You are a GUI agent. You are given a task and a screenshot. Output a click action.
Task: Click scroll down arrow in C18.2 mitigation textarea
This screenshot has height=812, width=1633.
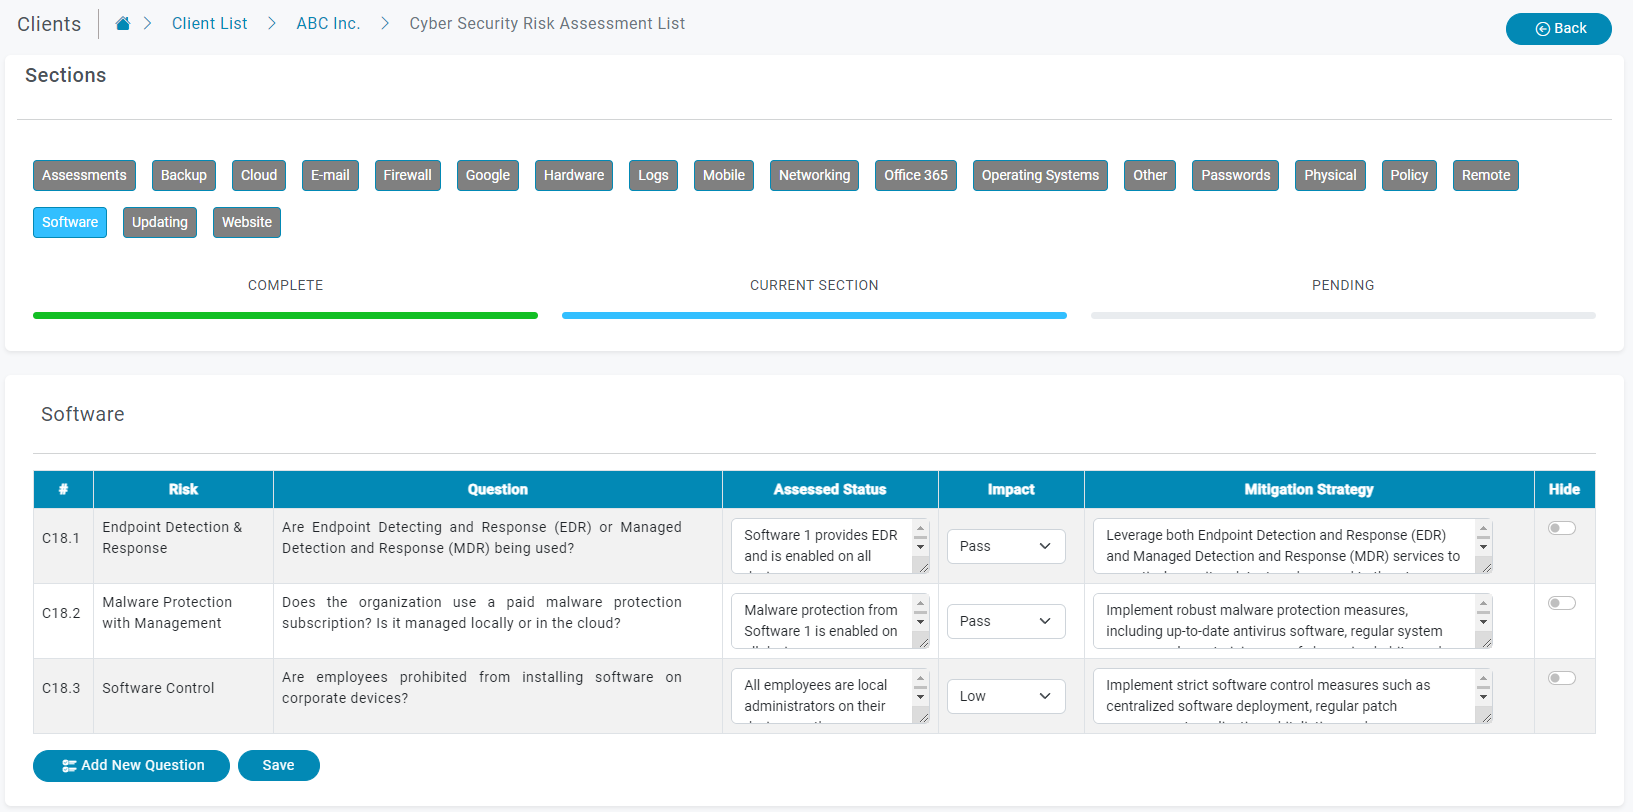tap(1484, 622)
